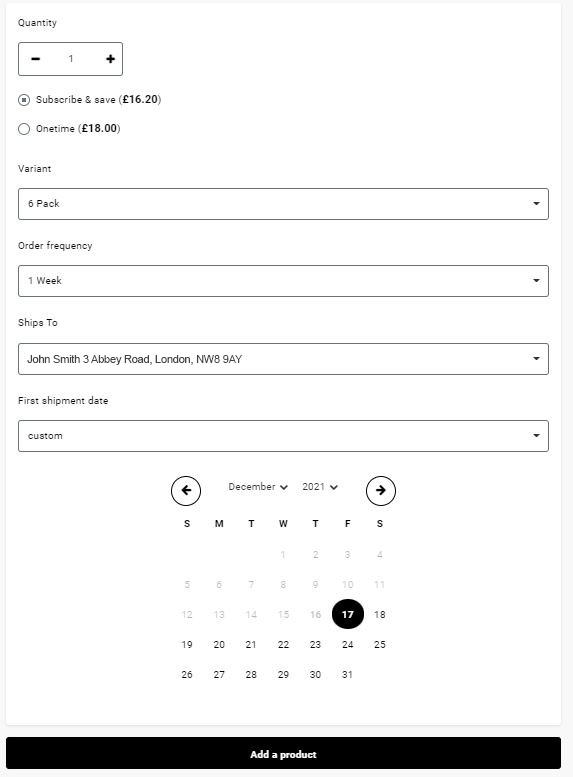Expand the December month selector
This screenshot has height=777, width=573.
(x=258, y=487)
